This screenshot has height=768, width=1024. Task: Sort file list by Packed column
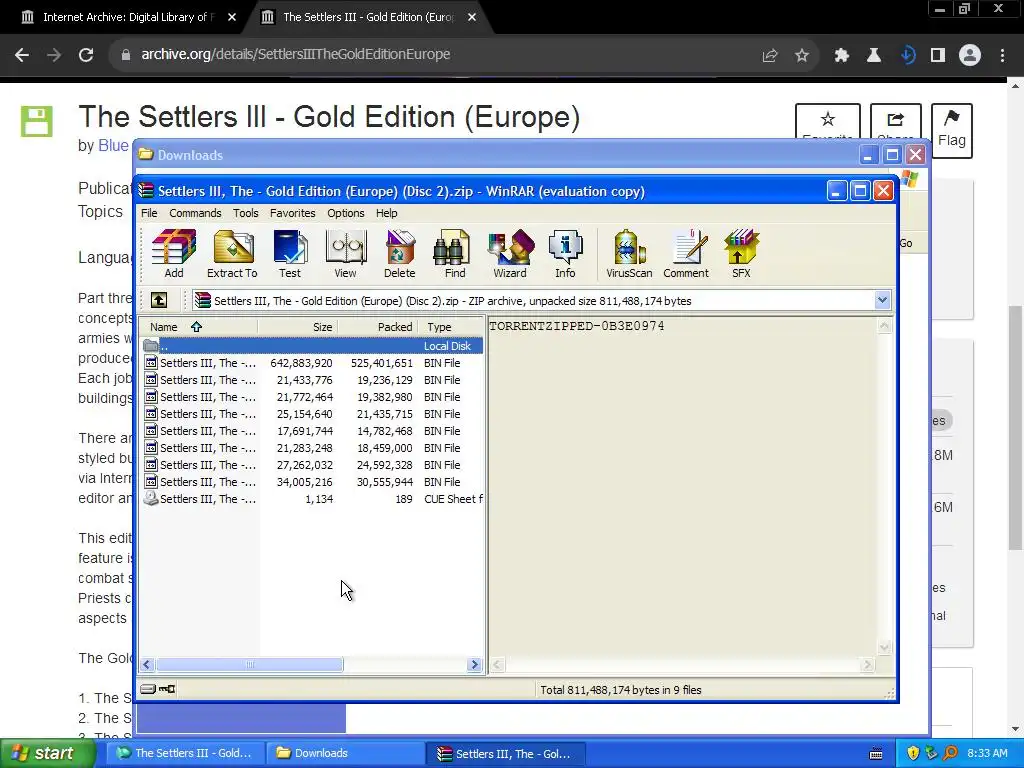[x=378, y=327]
